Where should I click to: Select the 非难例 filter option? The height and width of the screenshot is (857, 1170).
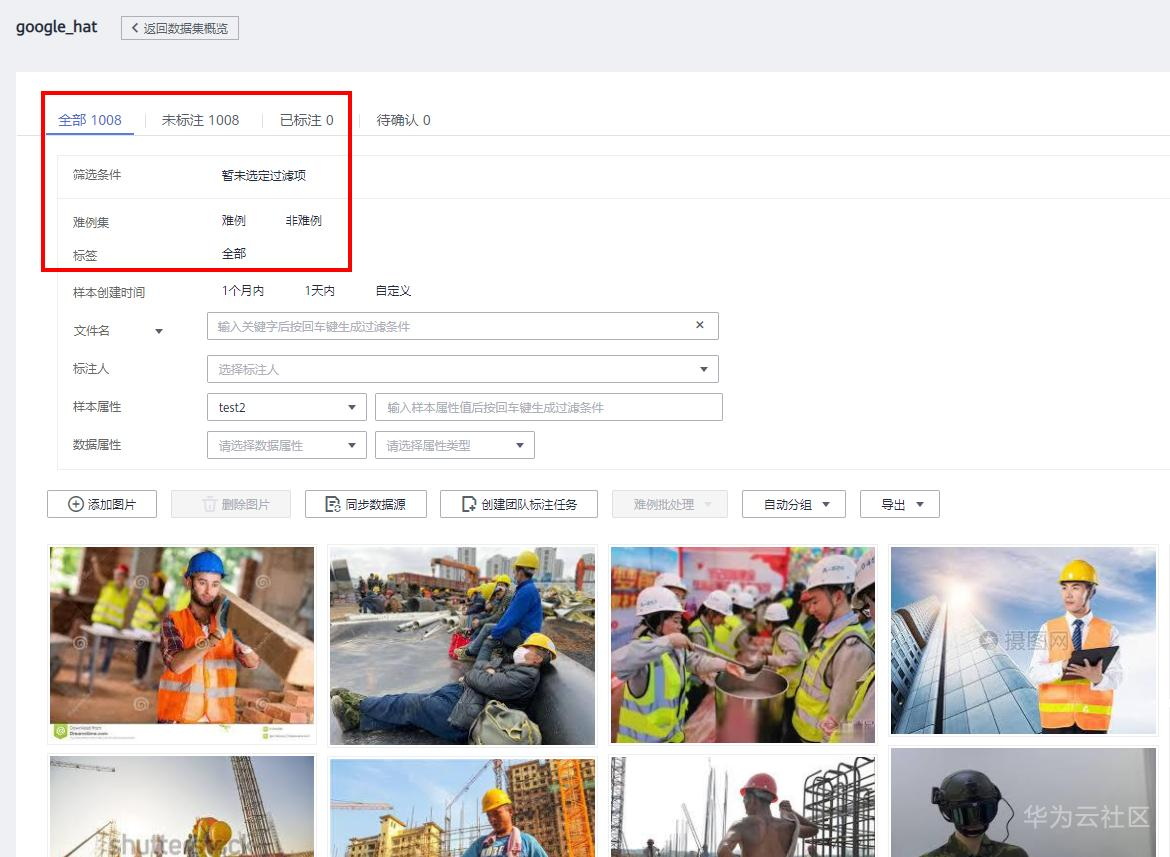click(304, 221)
